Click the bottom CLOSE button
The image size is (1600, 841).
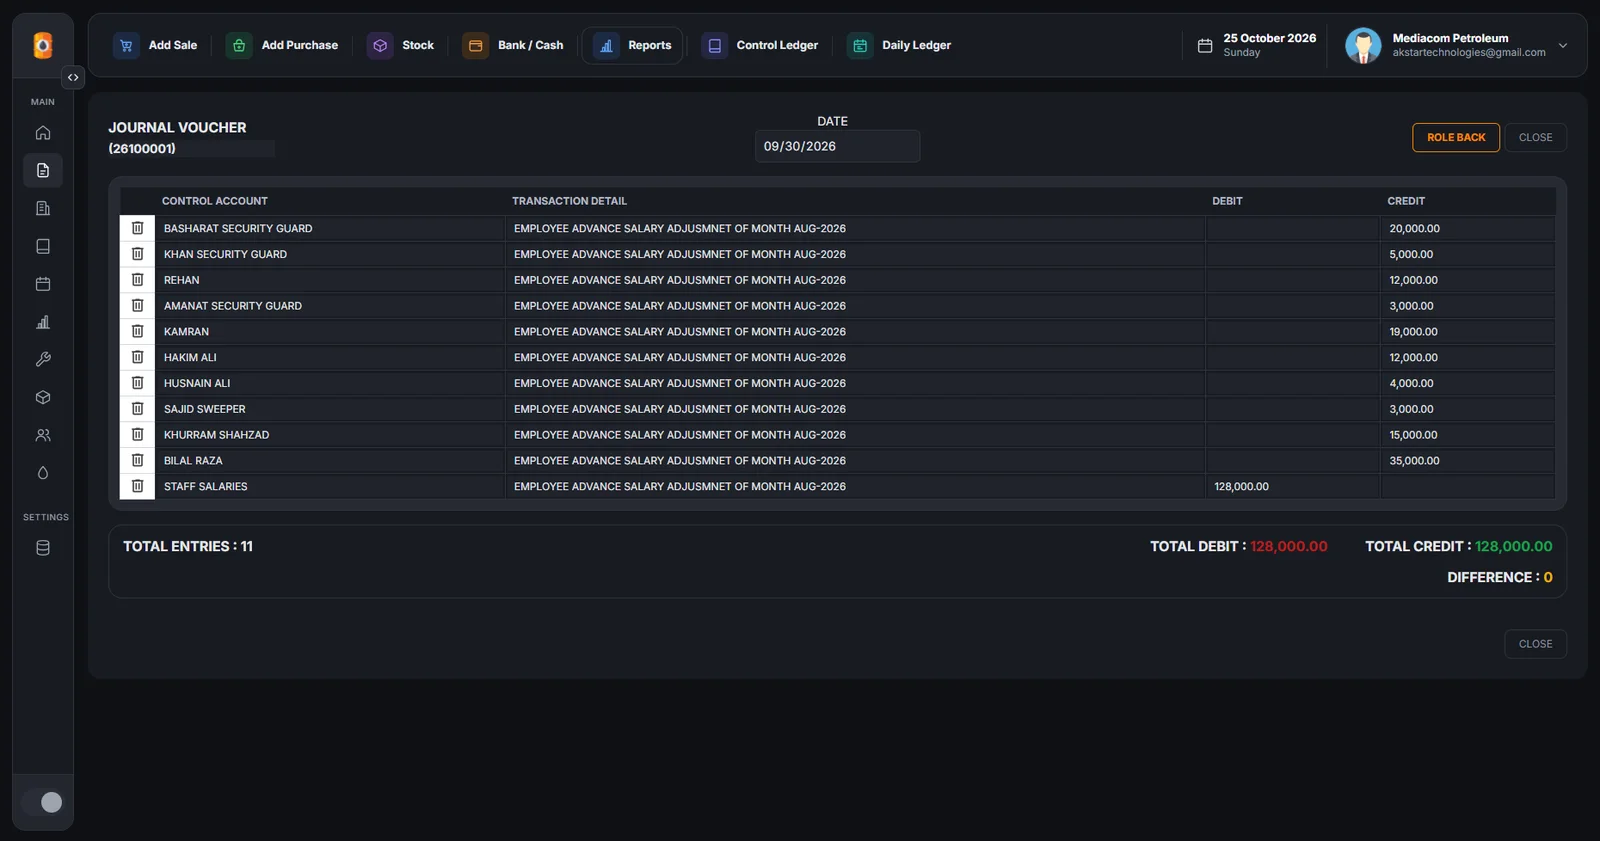[1535, 644]
